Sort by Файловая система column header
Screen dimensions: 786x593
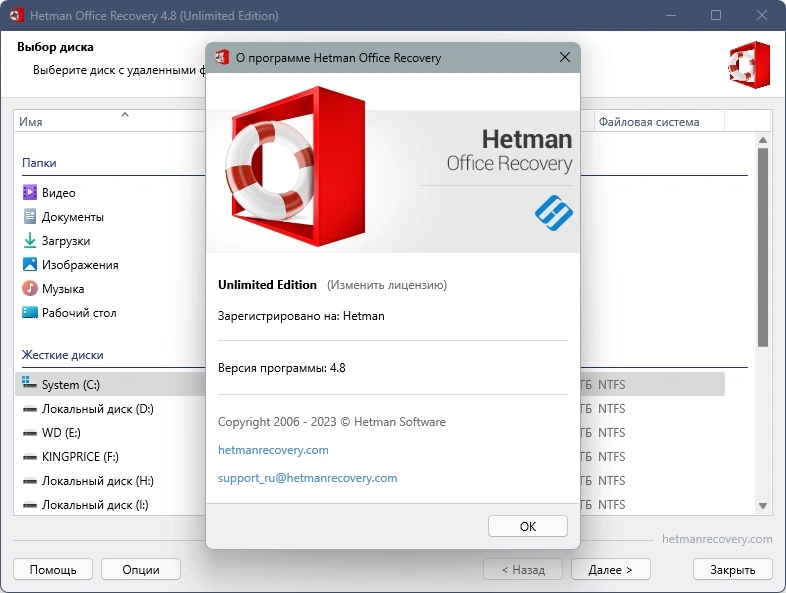649,121
